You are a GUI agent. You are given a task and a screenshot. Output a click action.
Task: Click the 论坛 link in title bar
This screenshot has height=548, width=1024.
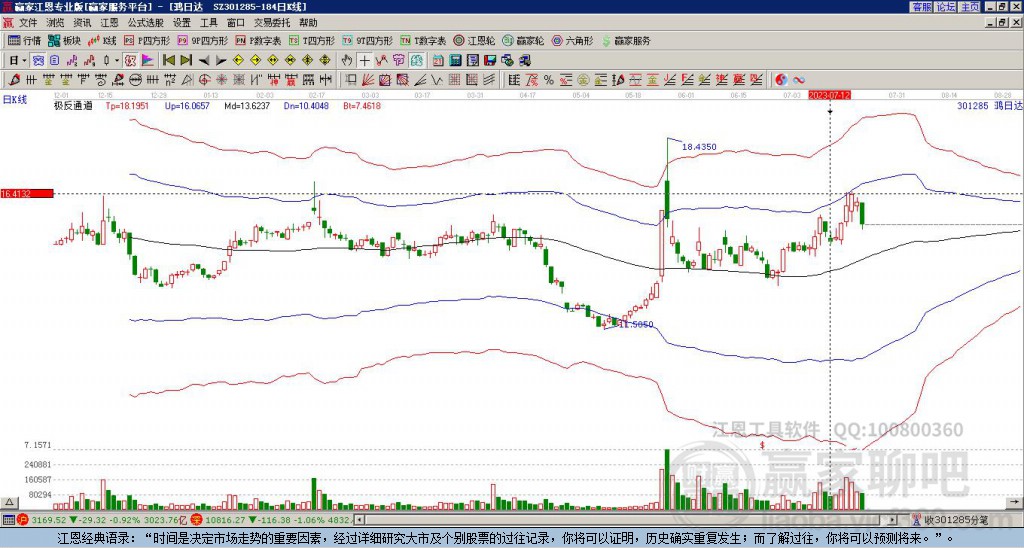(x=945, y=7)
